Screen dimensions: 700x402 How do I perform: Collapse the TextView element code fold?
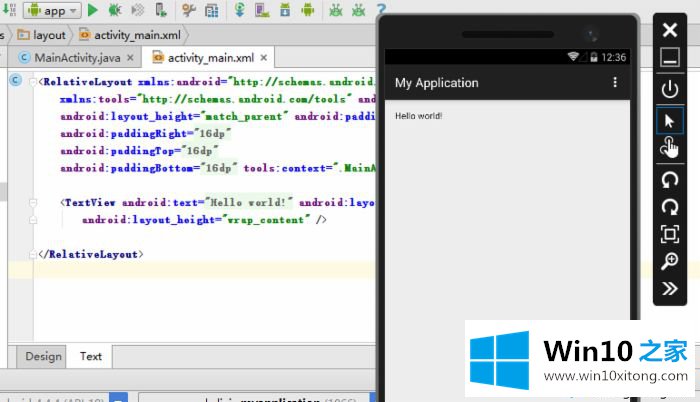(x=33, y=203)
